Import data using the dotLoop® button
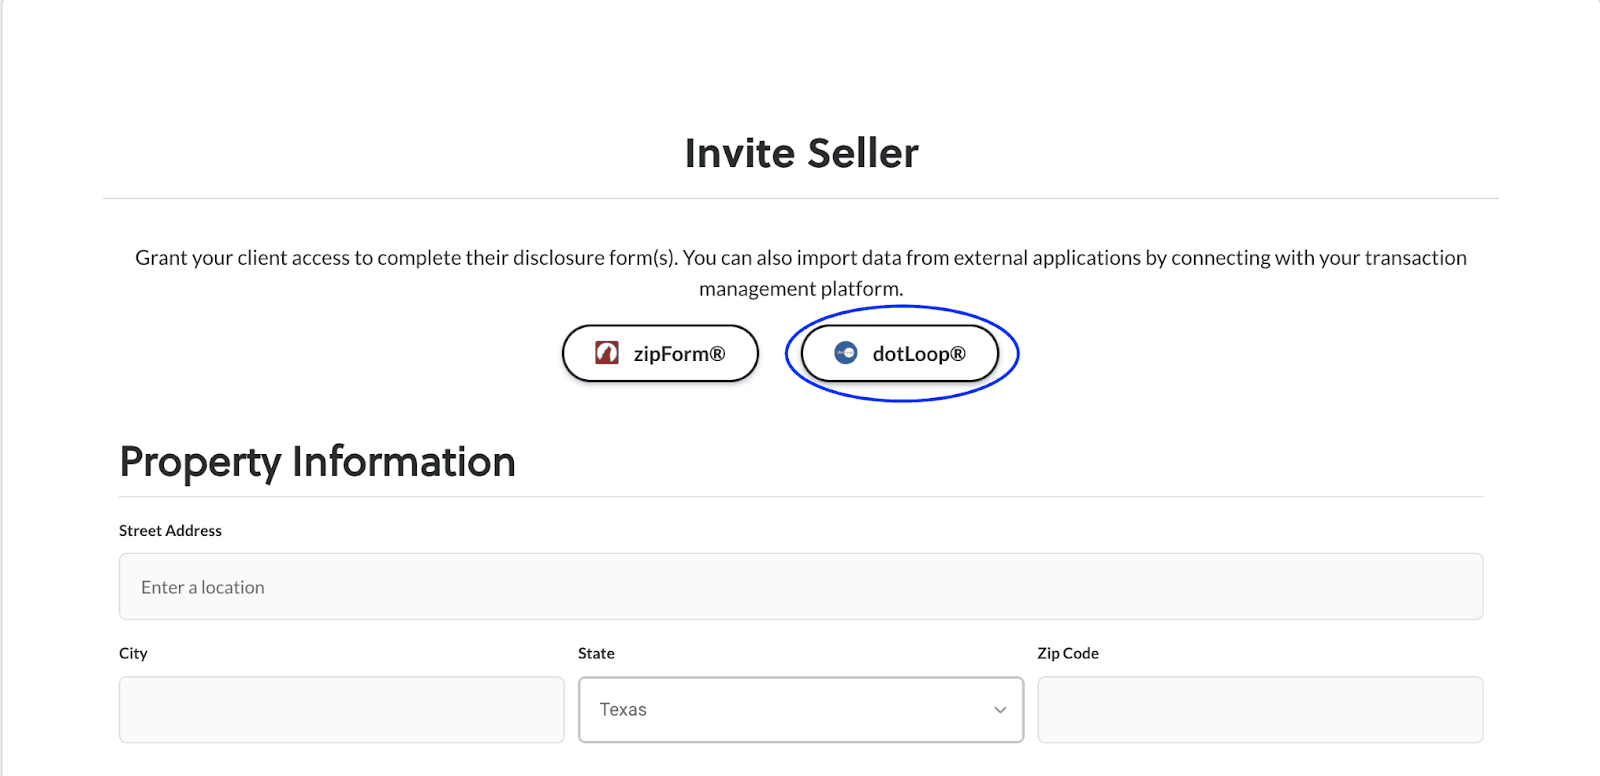The width and height of the screenshot is (1600, 776). 900,353
